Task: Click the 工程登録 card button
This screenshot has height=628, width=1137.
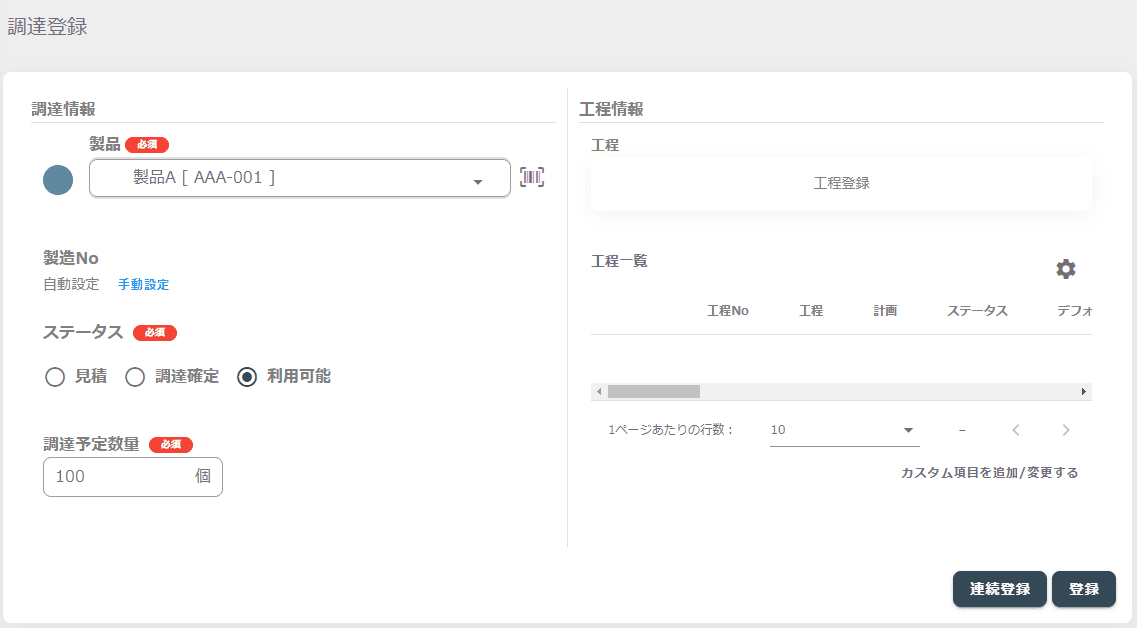Action: pyautogui.click(x=841, y=183)
